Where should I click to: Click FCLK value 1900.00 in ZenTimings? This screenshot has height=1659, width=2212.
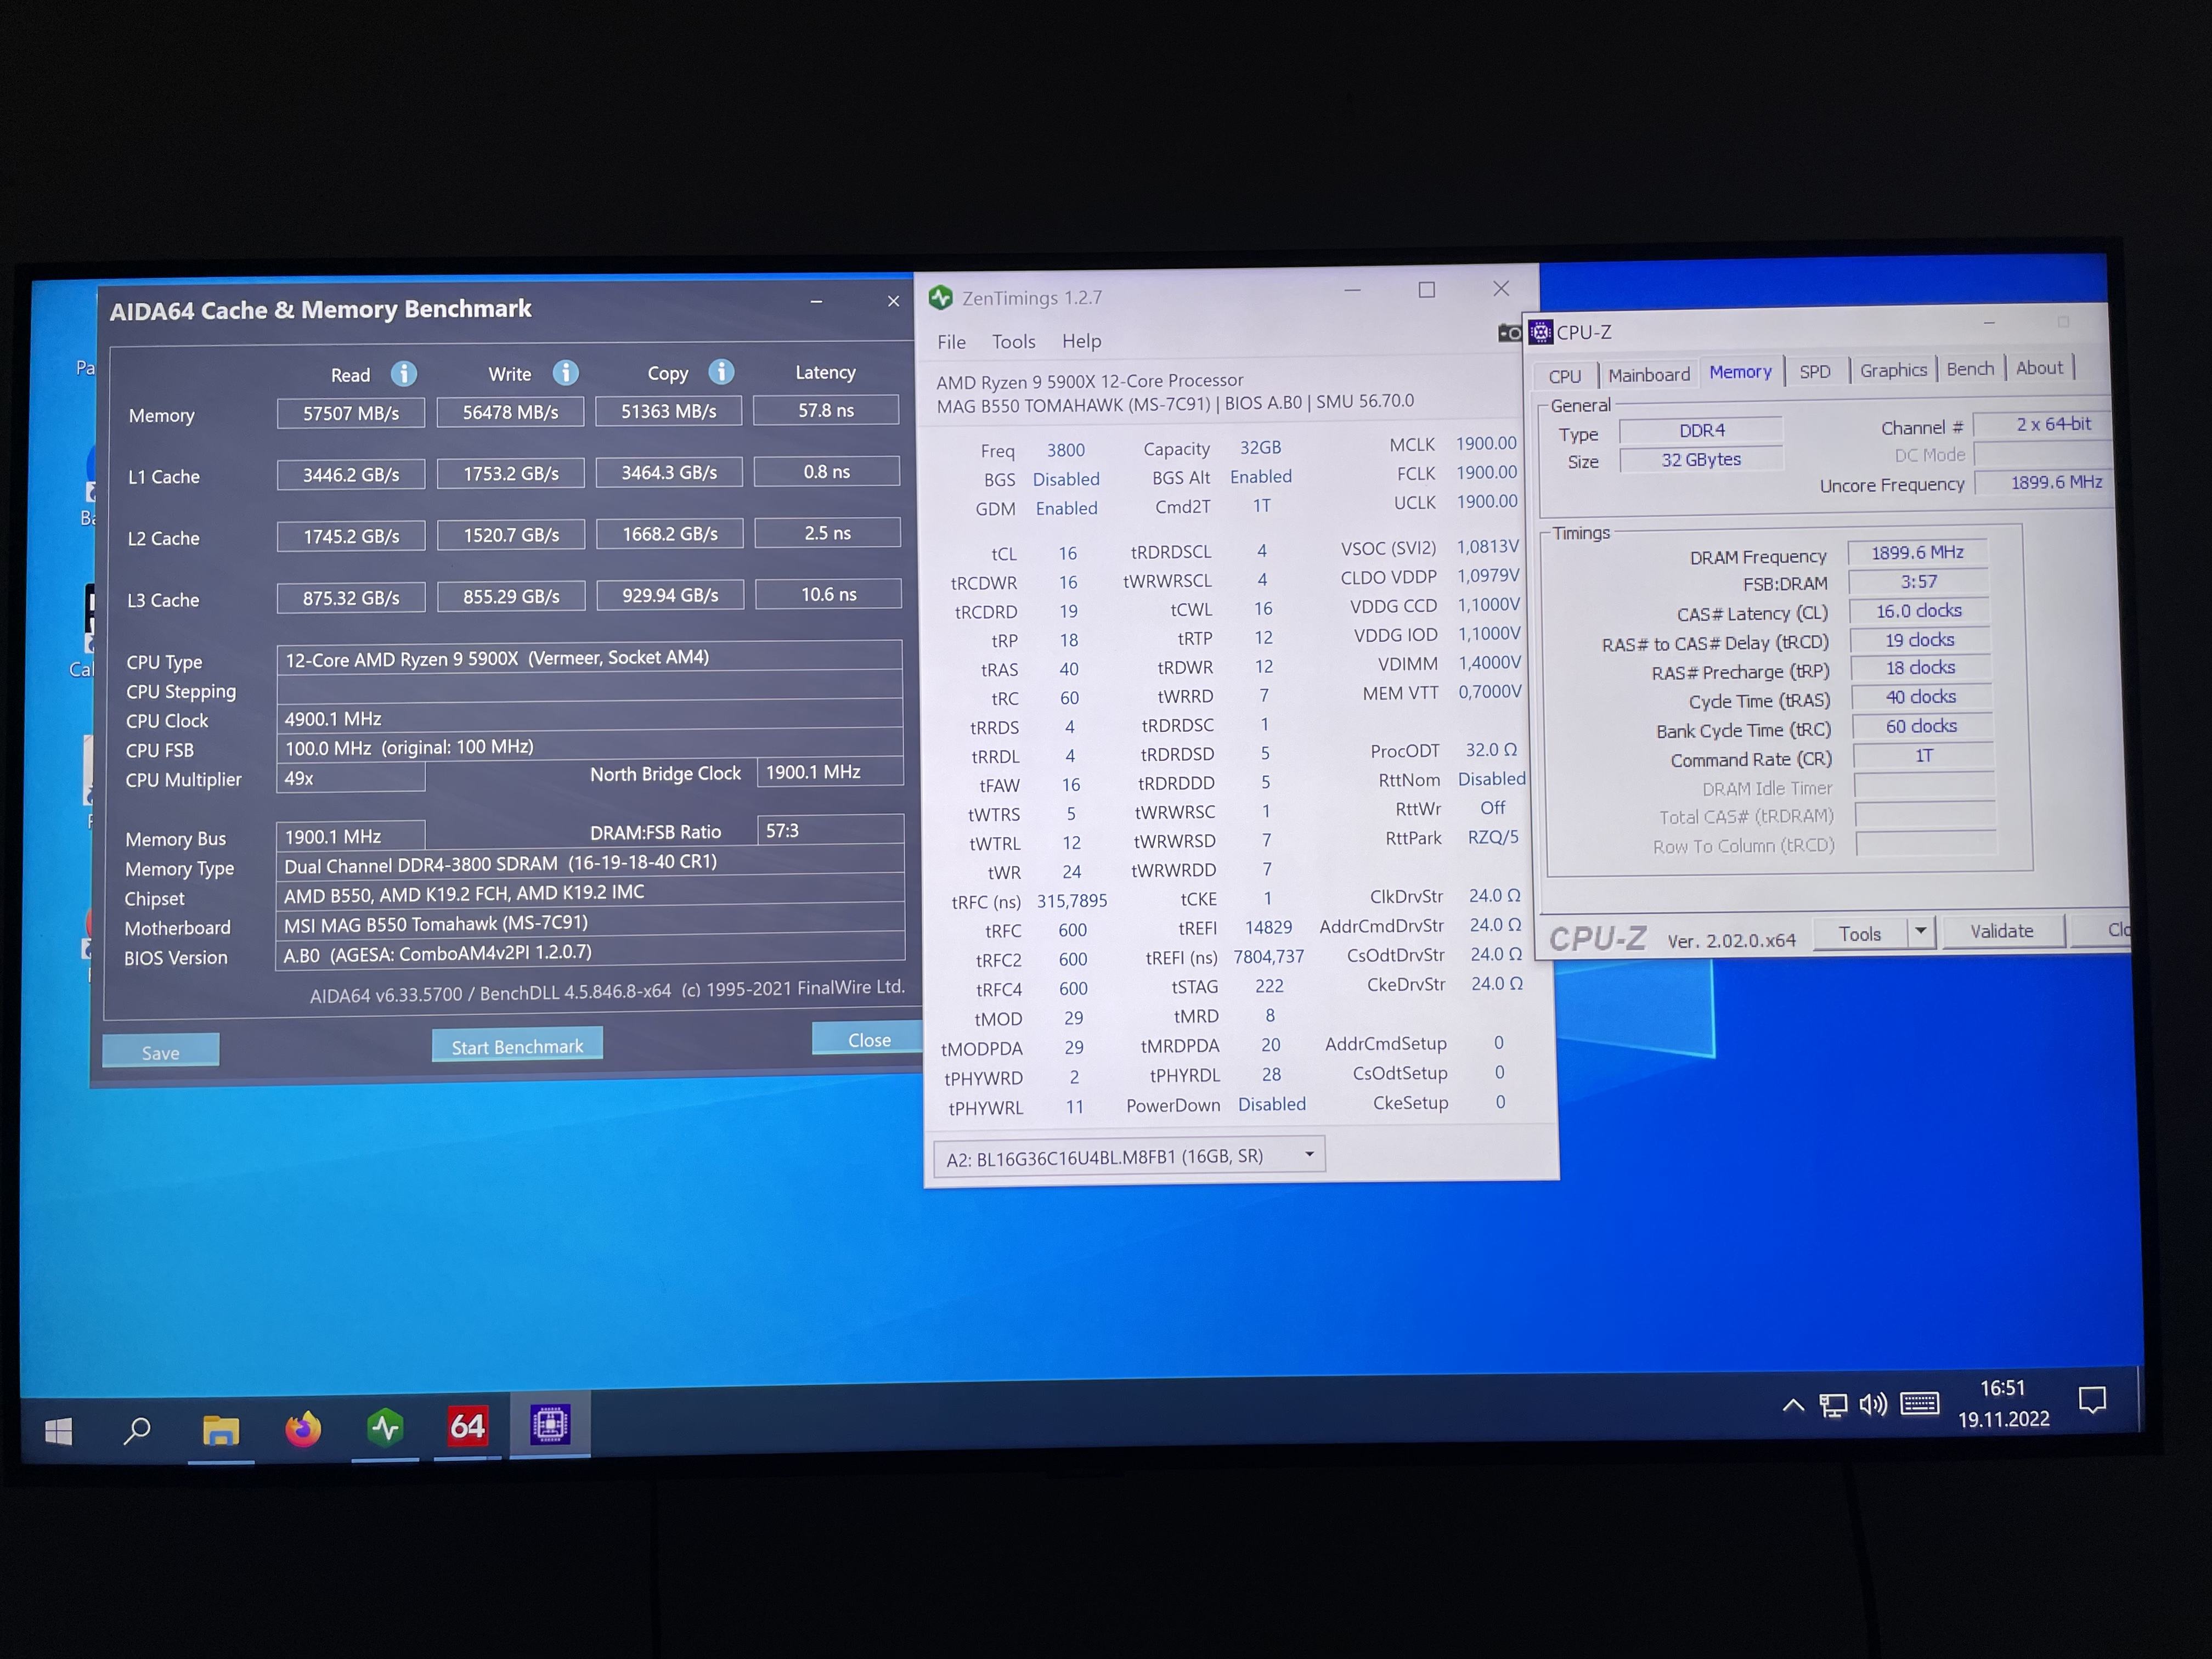(x=1486, y=472)
